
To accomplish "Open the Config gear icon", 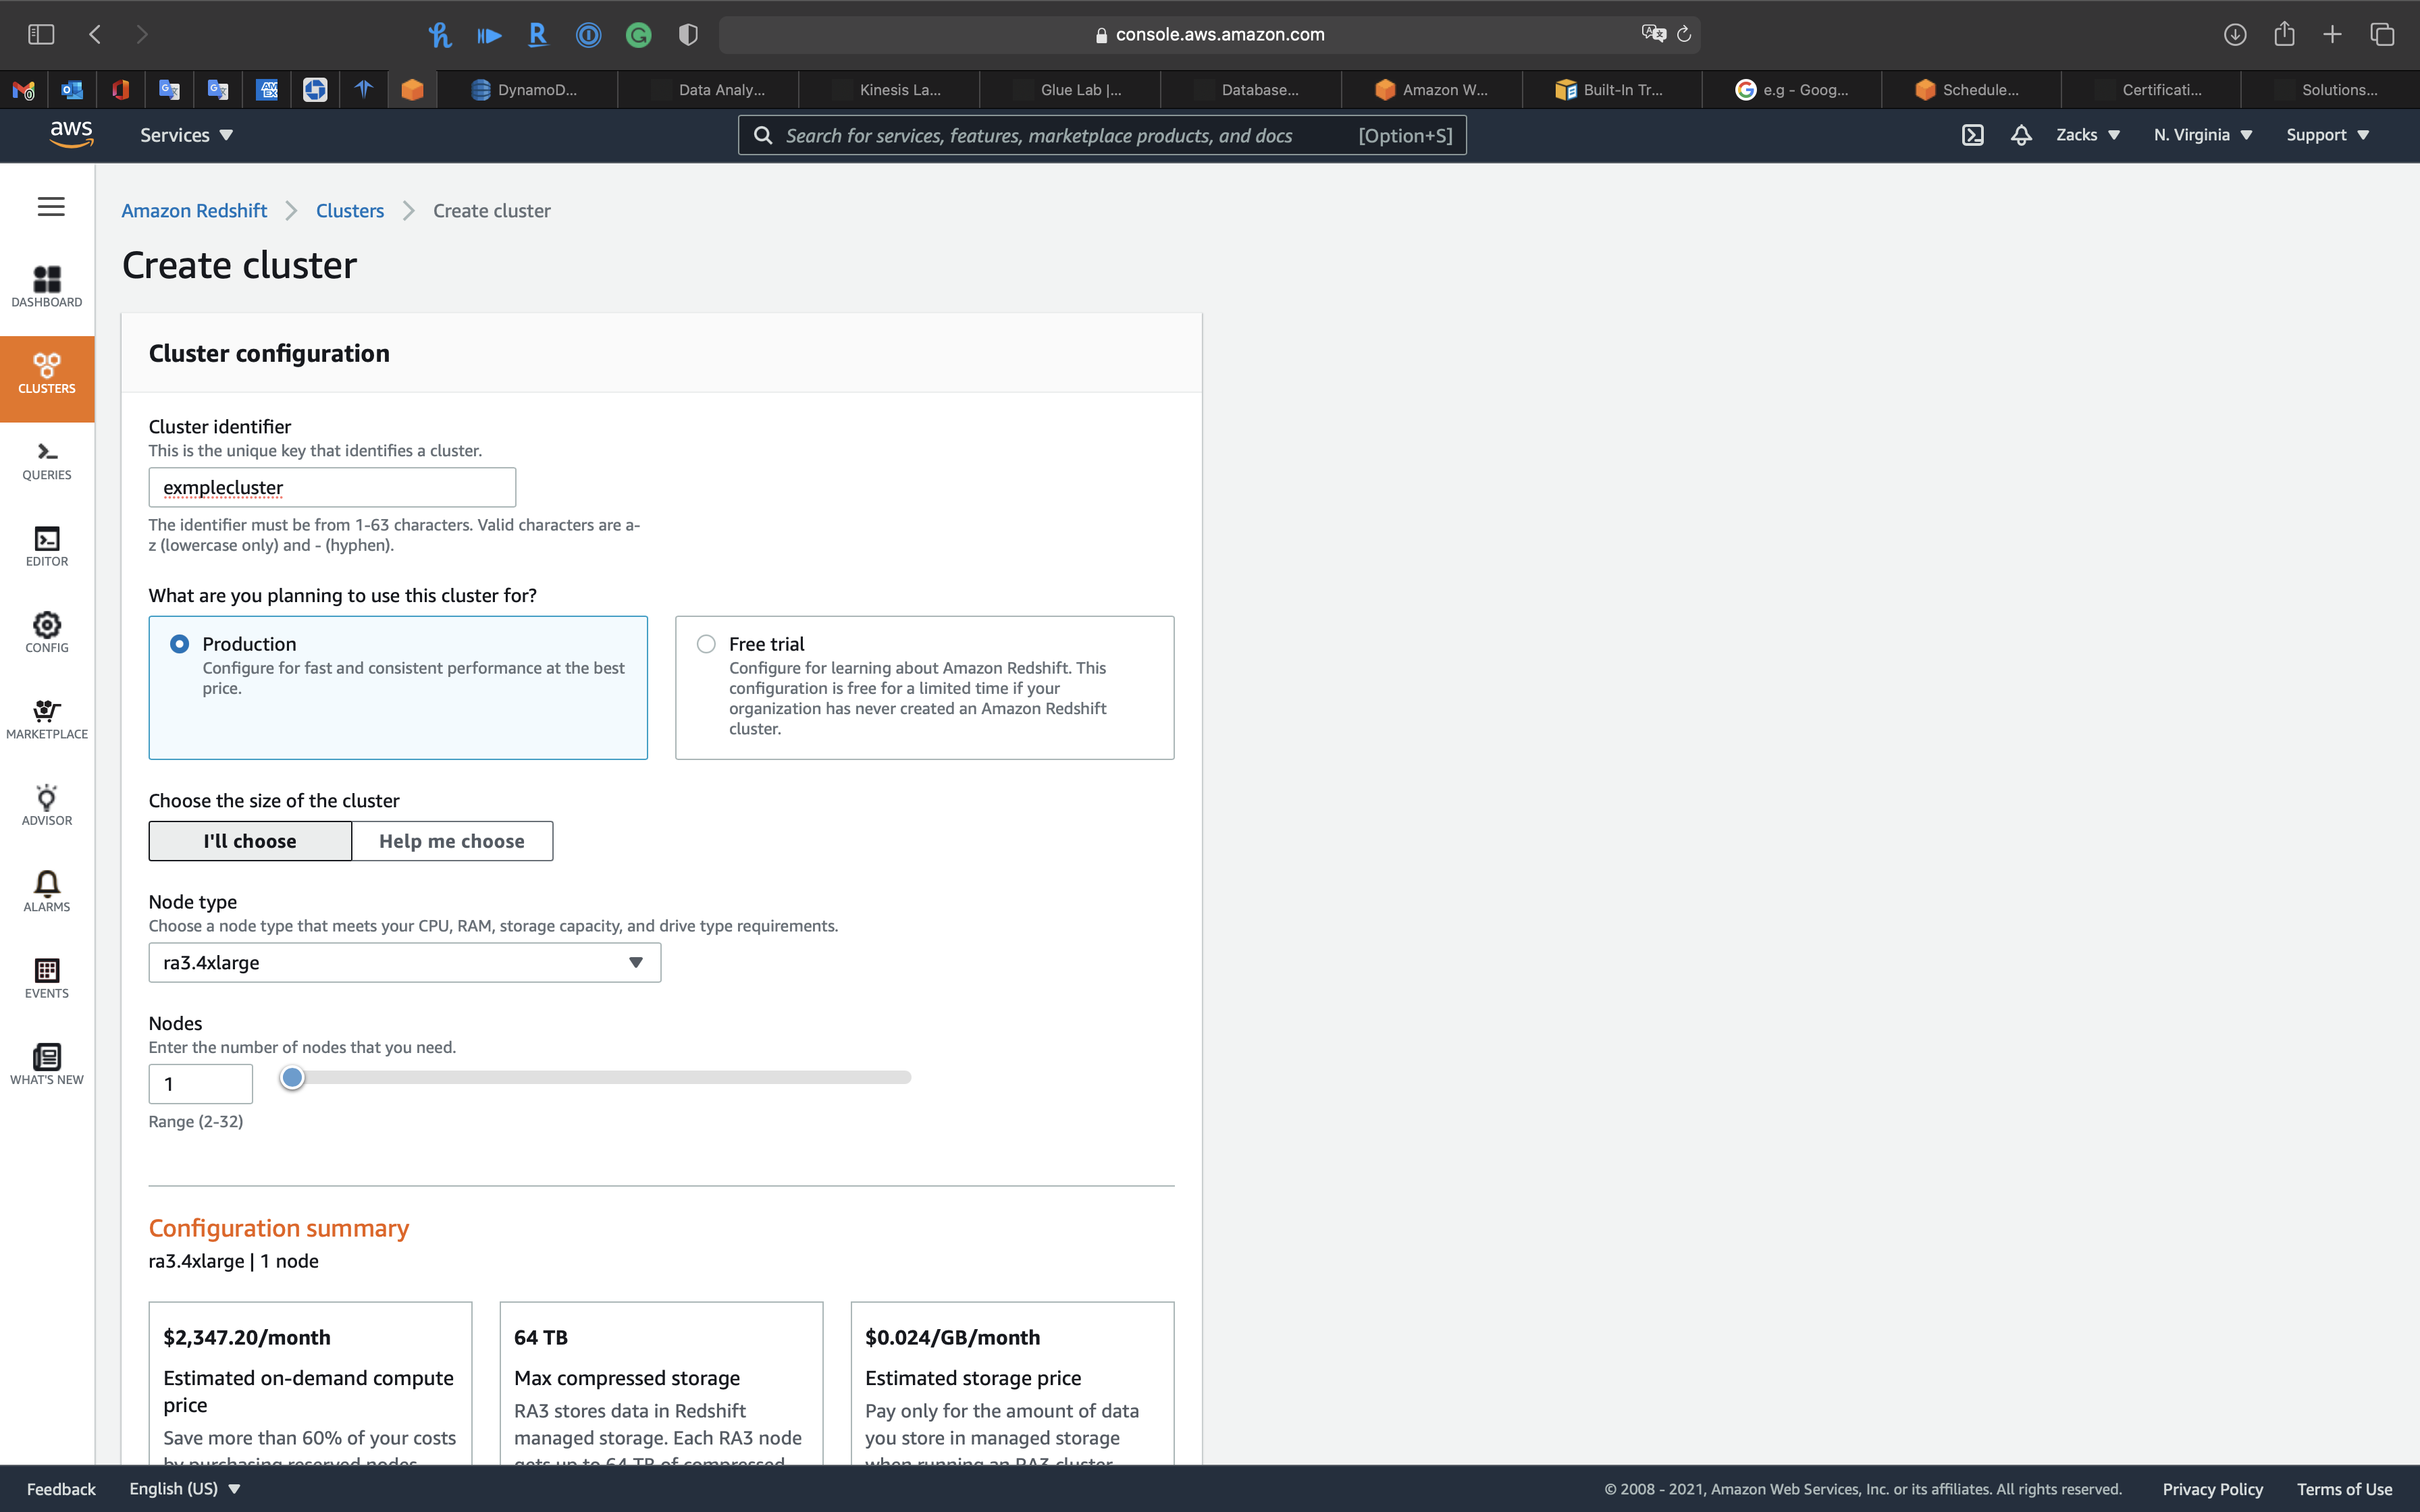I will pyautogui.click(x=47, y=632).
